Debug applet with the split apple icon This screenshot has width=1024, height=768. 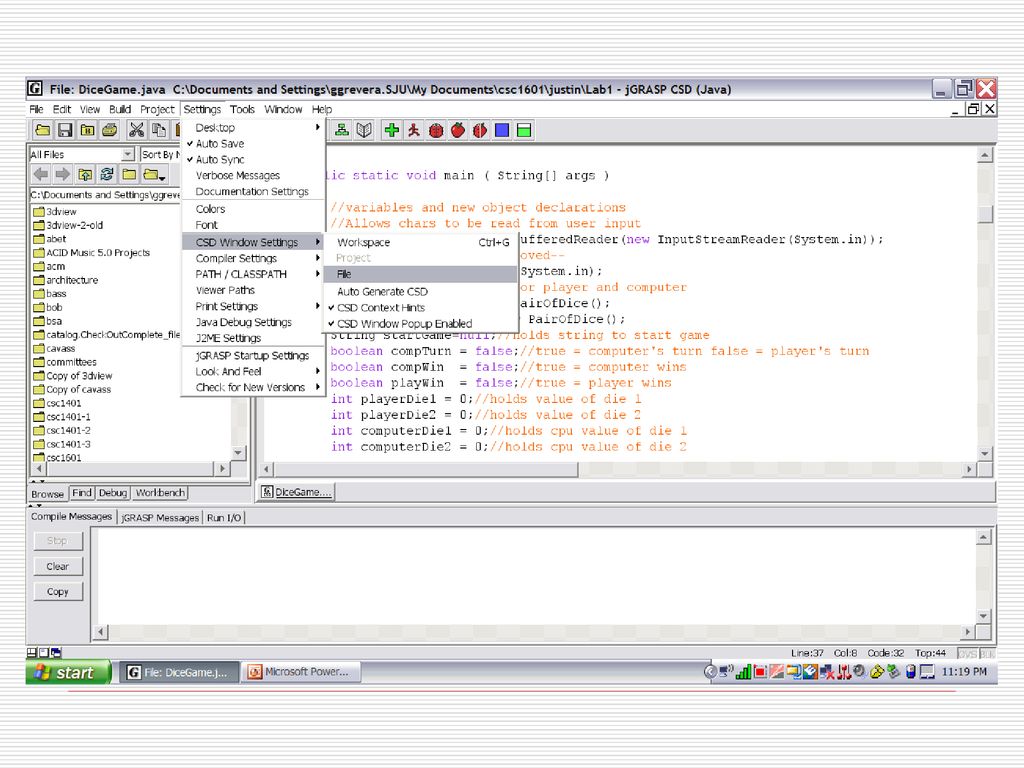tap(480, 130)
